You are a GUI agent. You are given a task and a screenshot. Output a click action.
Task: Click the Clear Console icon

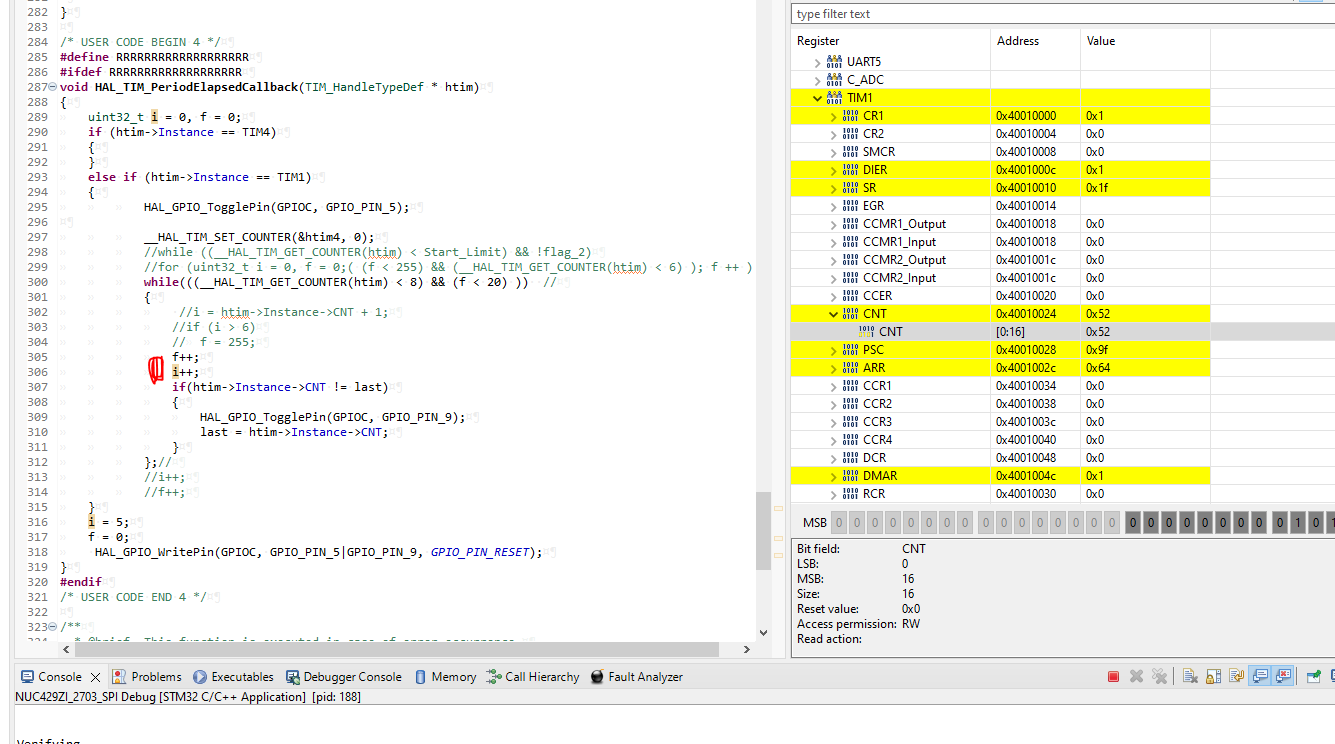pos(1190,677)
